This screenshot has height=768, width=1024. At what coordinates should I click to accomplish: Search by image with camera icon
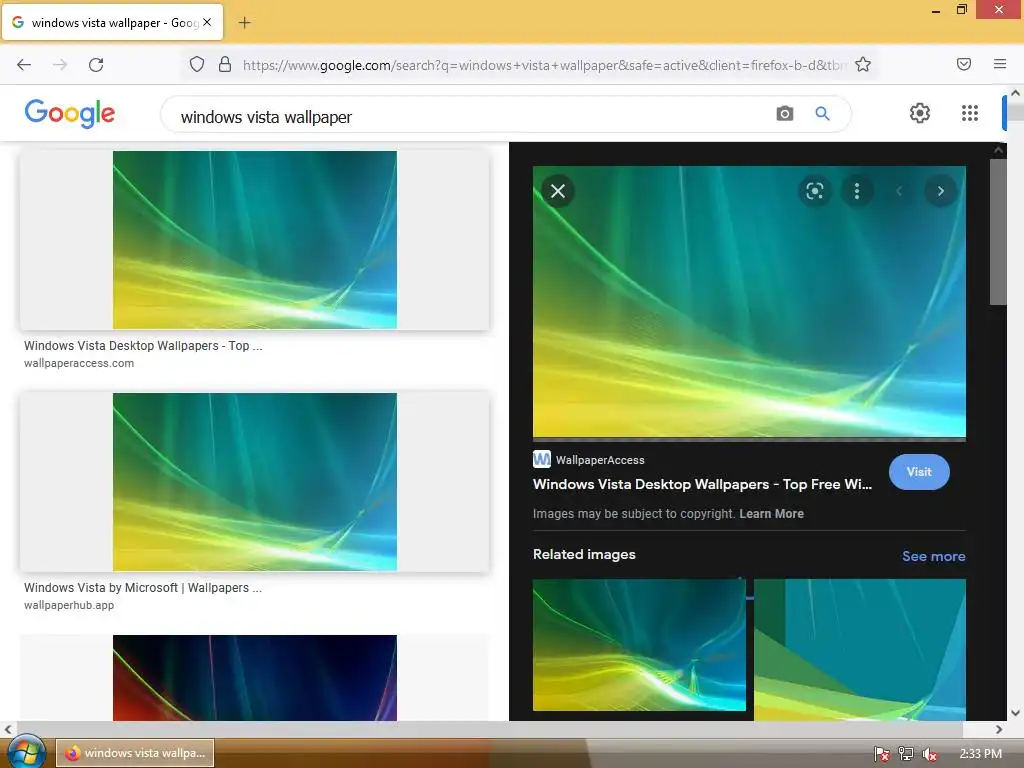click(784, 114)
